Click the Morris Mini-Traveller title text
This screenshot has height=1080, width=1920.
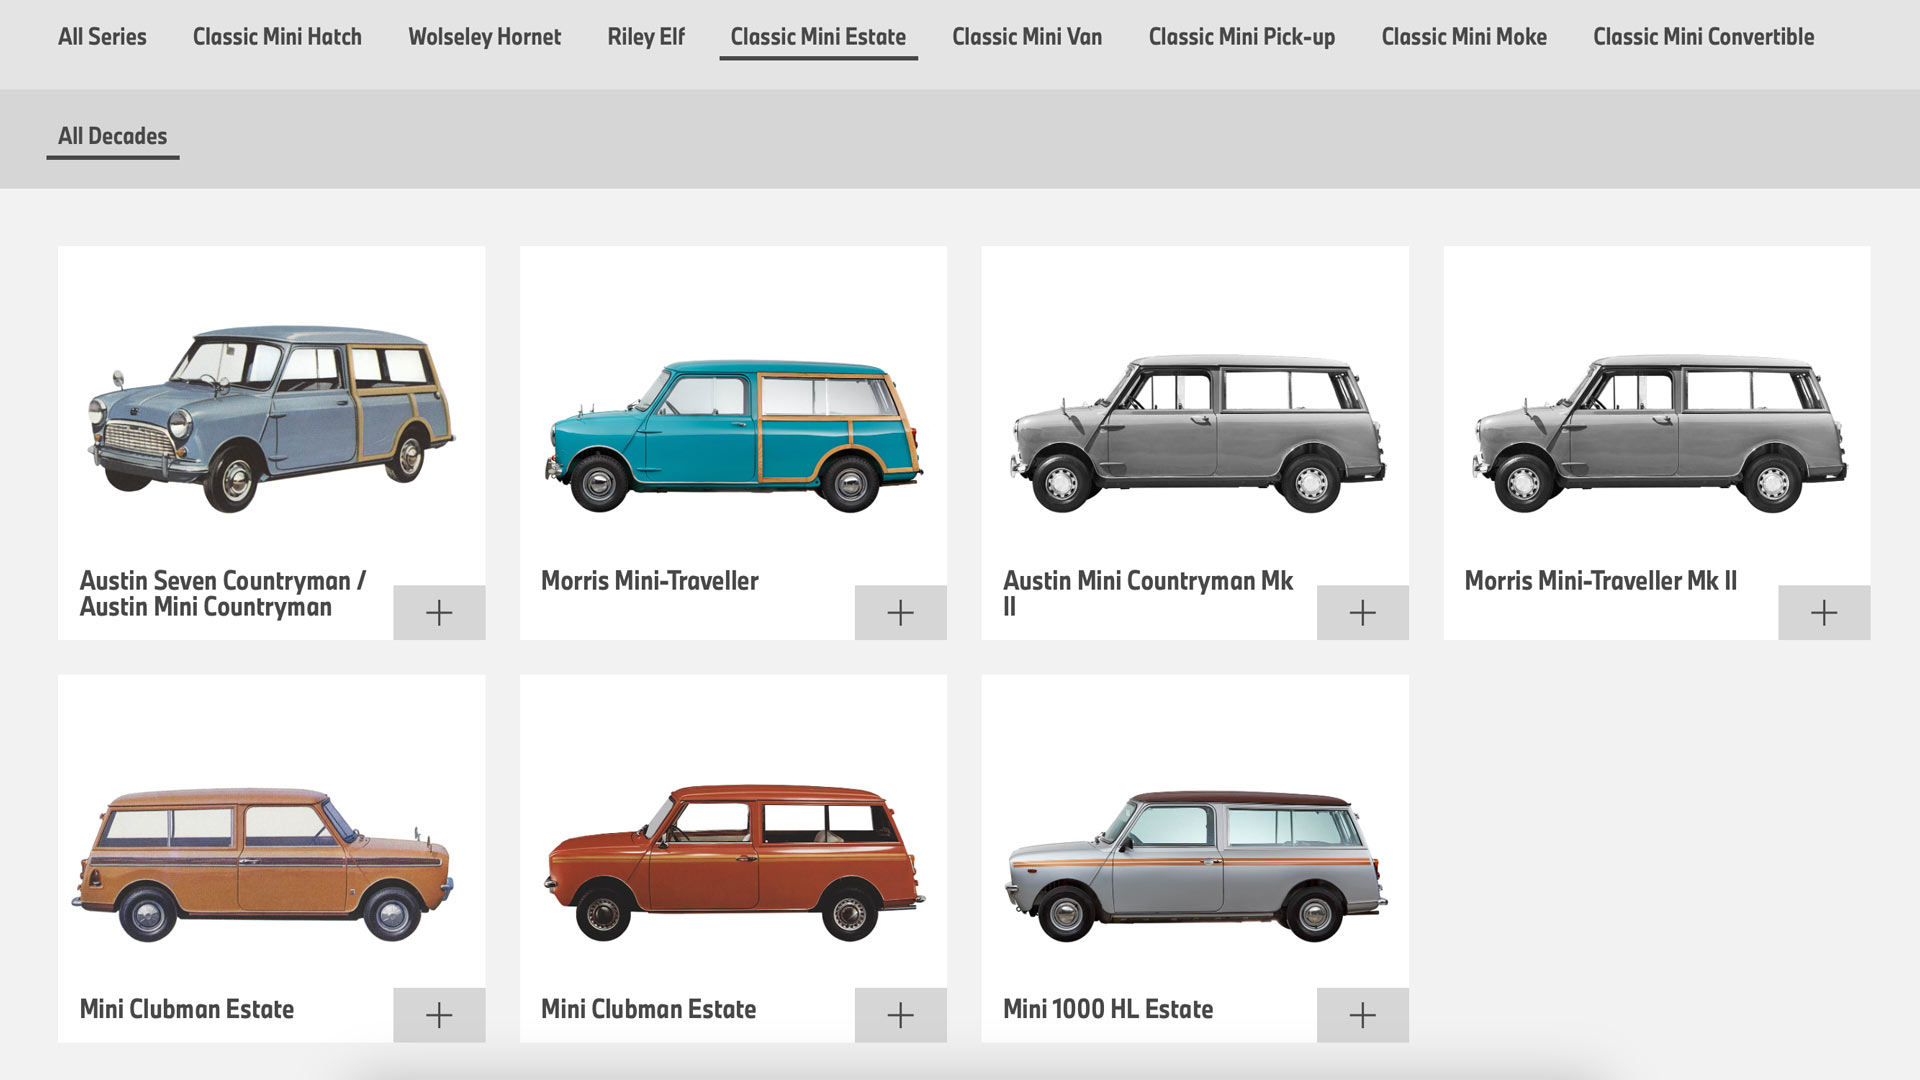tap(650, 581)
